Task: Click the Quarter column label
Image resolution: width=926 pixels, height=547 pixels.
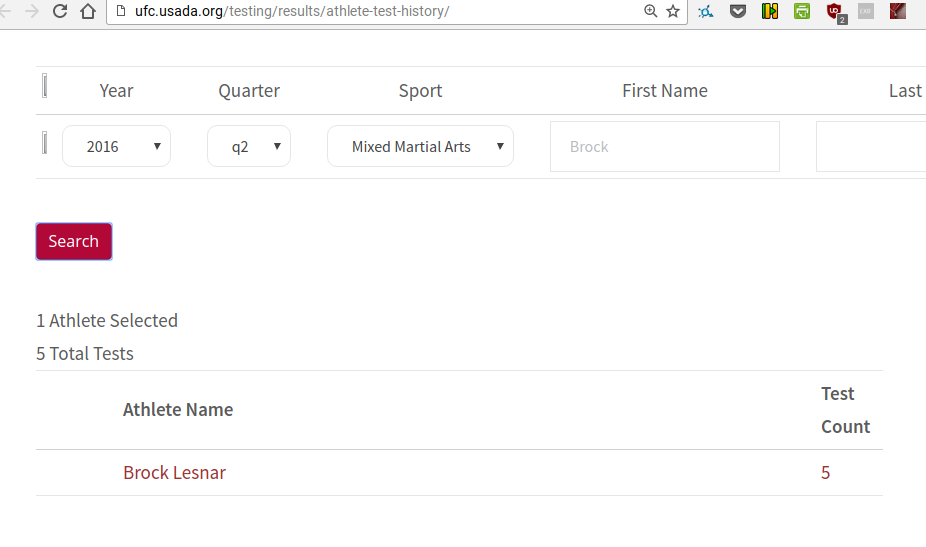Action: pyautogui.click(x=249, y=90)
